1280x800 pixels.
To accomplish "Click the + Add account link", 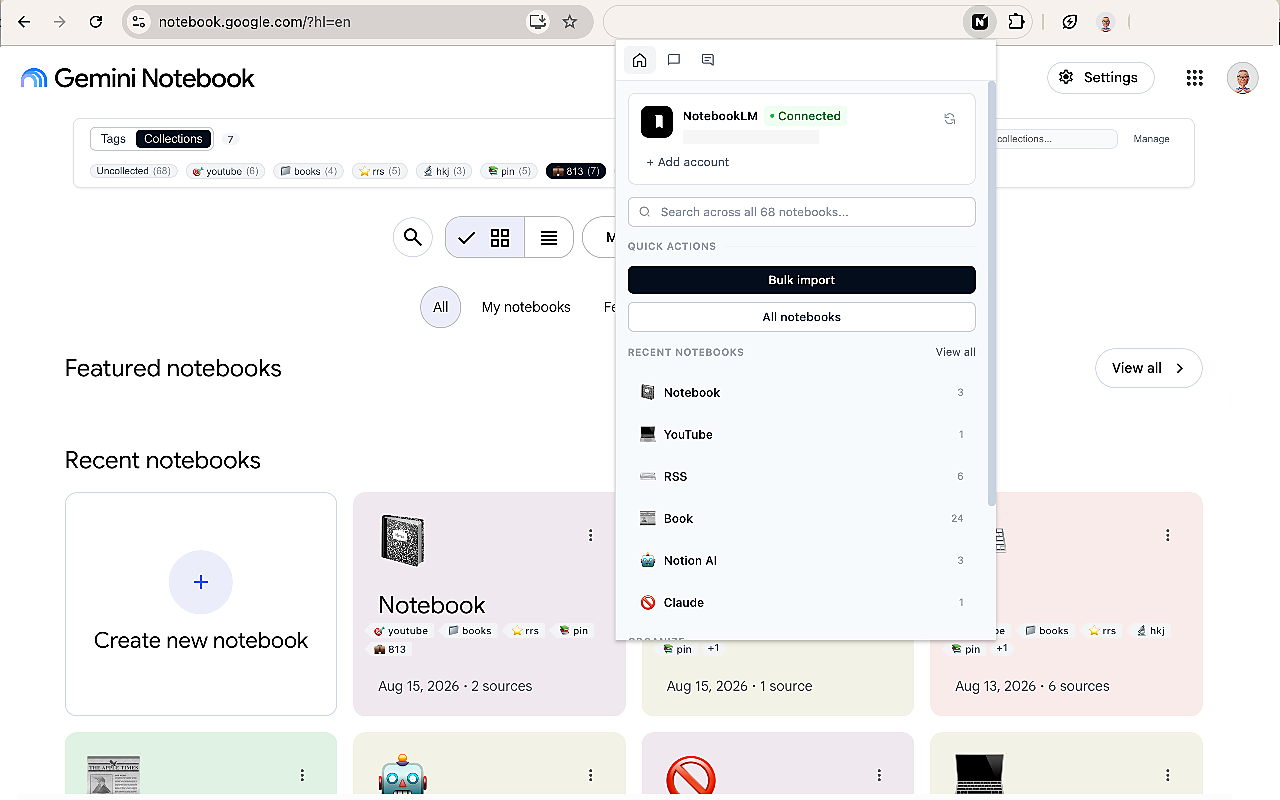I will pyautogui.click(x=688, y=162).
